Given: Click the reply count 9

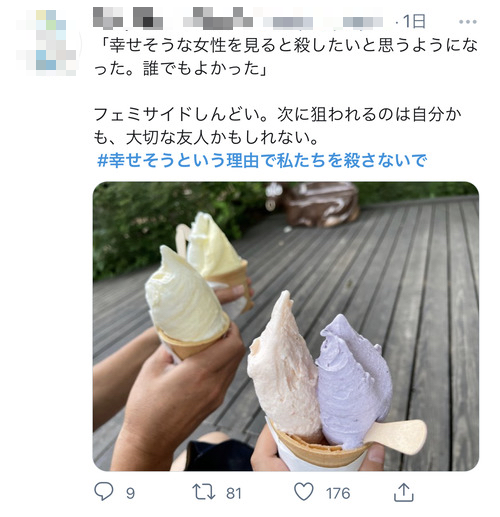Looking at the screenshot, I should click(130, 493).
